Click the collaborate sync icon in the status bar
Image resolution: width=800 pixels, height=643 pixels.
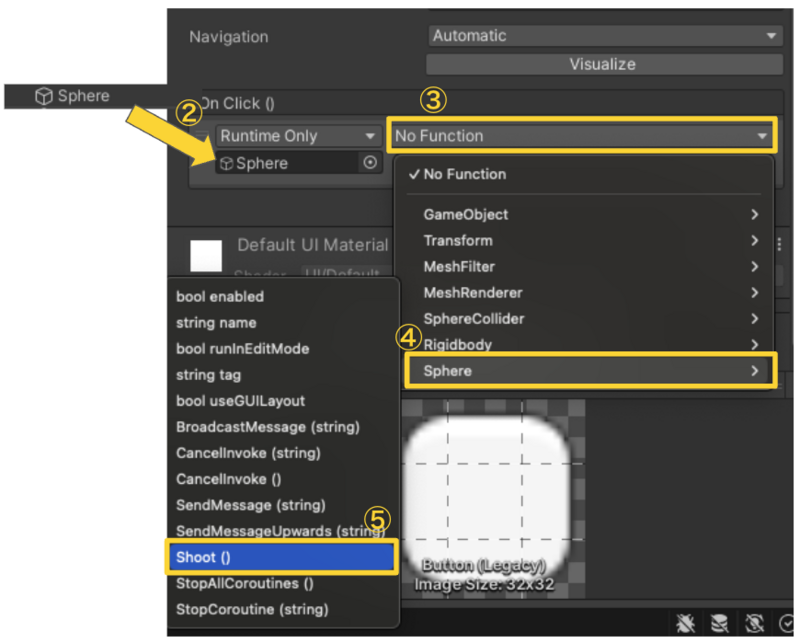pyautogui.click(x=755, y=623)
